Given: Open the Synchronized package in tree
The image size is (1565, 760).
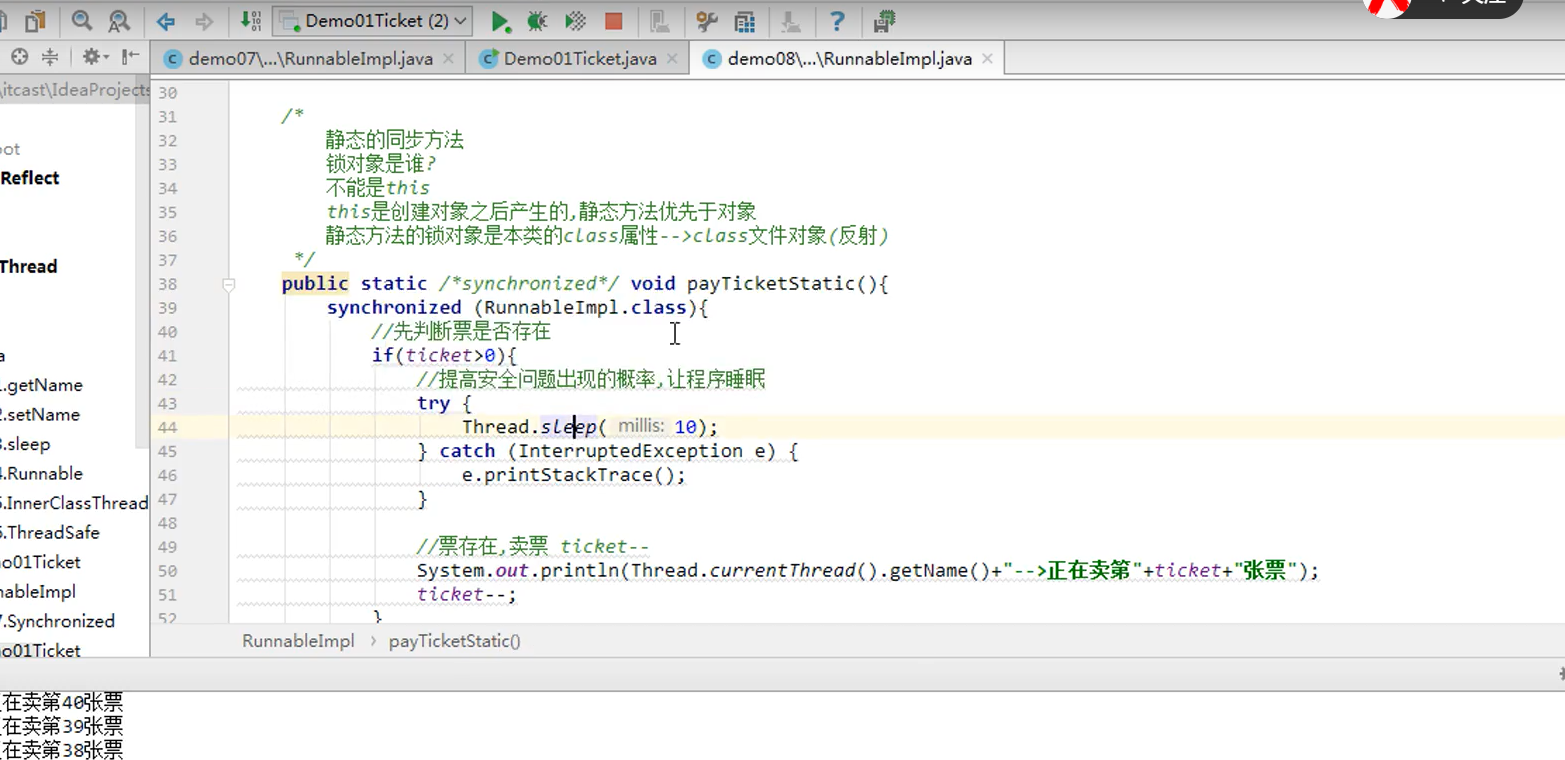Looking at the screenshot, I should click(x=58, y=621).
